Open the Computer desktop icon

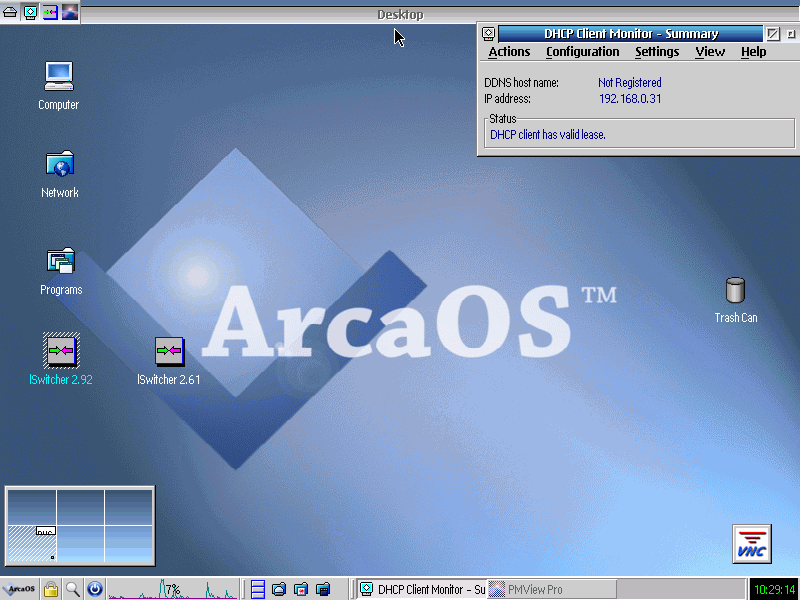point(59,76)
